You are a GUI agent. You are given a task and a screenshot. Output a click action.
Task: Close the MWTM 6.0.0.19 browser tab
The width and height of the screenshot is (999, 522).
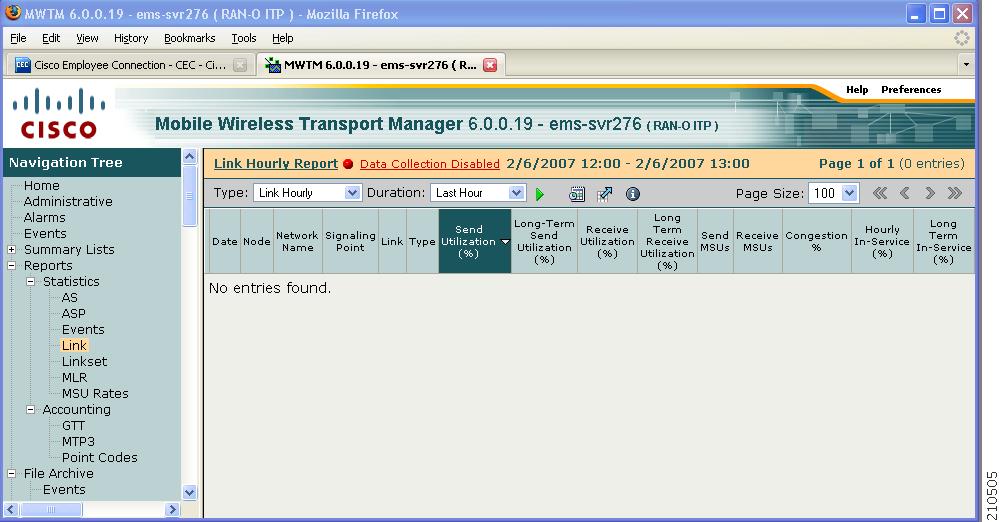pyautogui.click(x=490, y=65)
